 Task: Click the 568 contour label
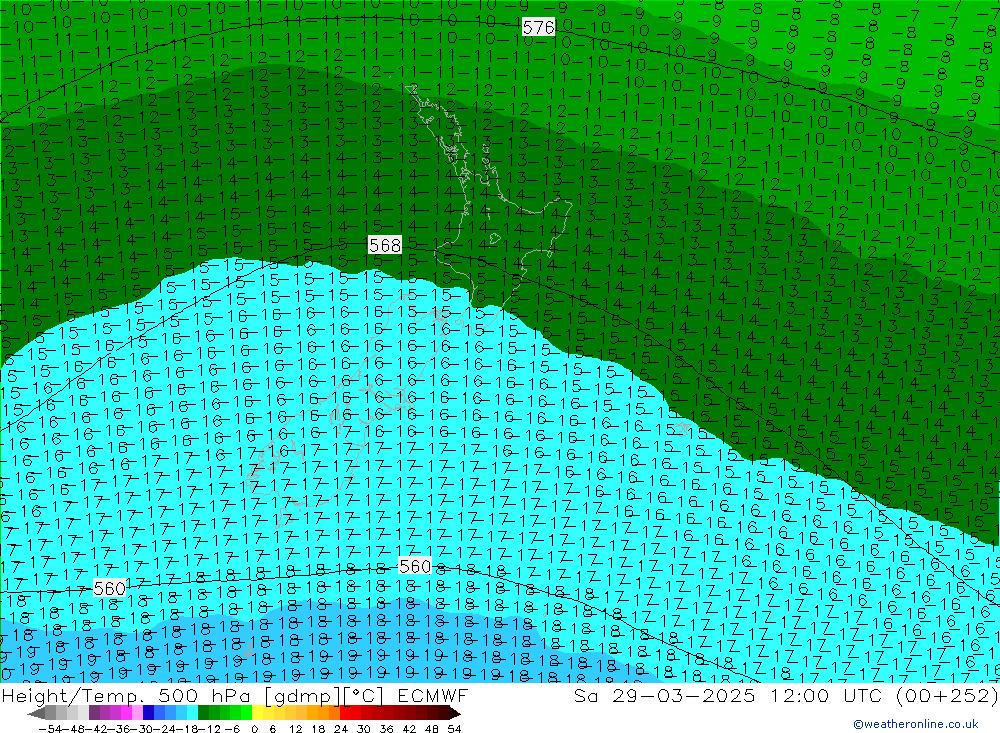(385, 245)
